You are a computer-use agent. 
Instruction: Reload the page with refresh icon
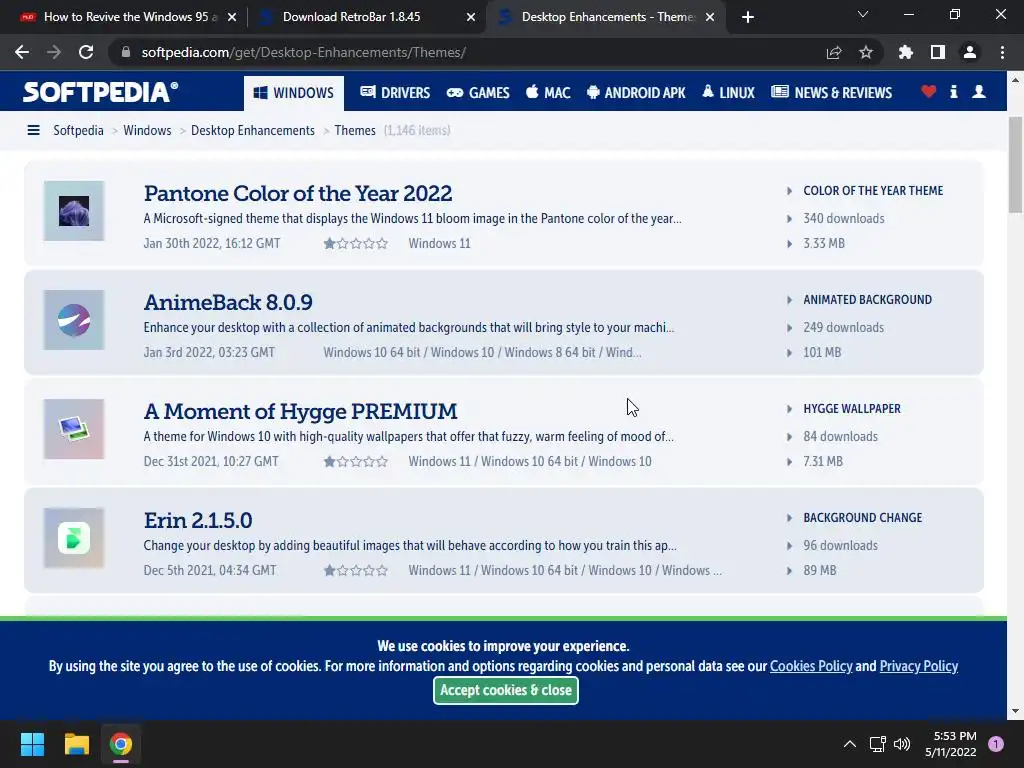coord(86,52)
